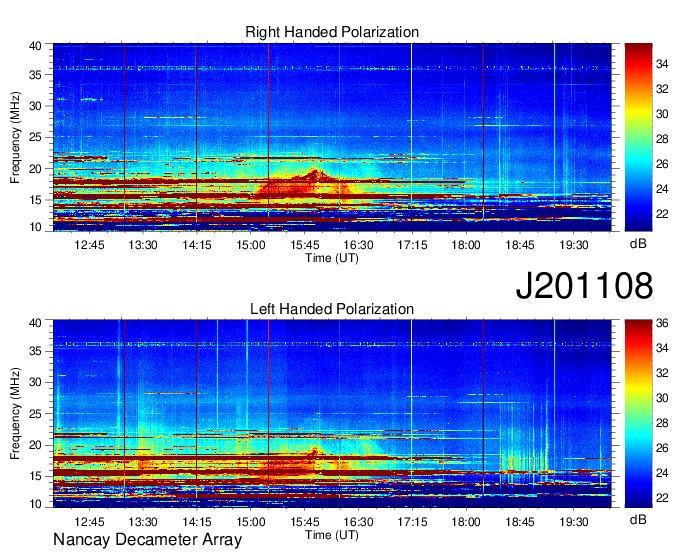
Task: Click the Right Handed Polarization spectrogram image
Action: coord(332,137)
